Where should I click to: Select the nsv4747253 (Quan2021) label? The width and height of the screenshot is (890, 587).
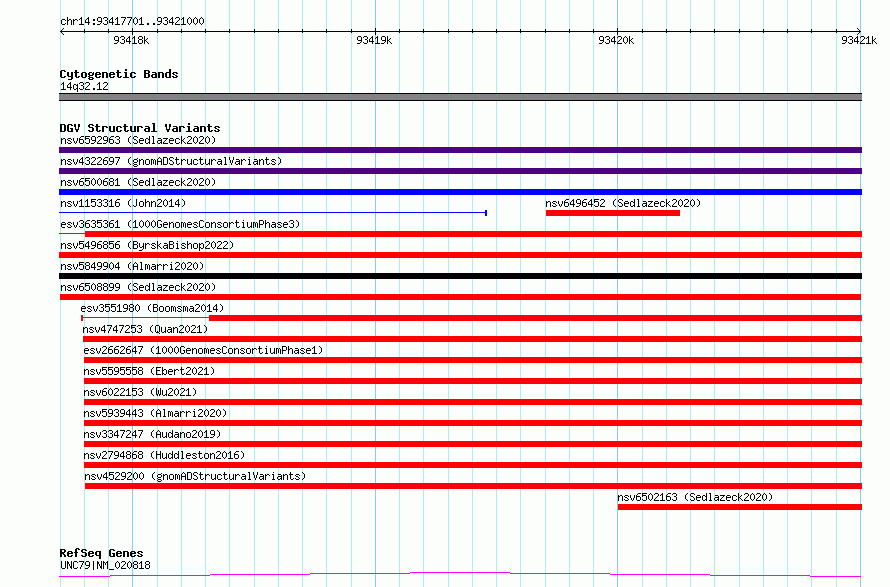pyautogui.click(x=145, y=329)
